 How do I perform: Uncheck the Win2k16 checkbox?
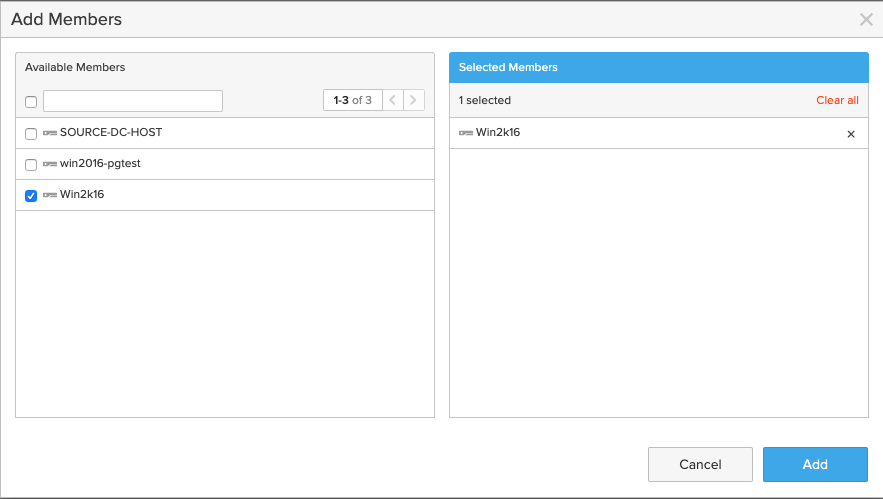[31, 196]
